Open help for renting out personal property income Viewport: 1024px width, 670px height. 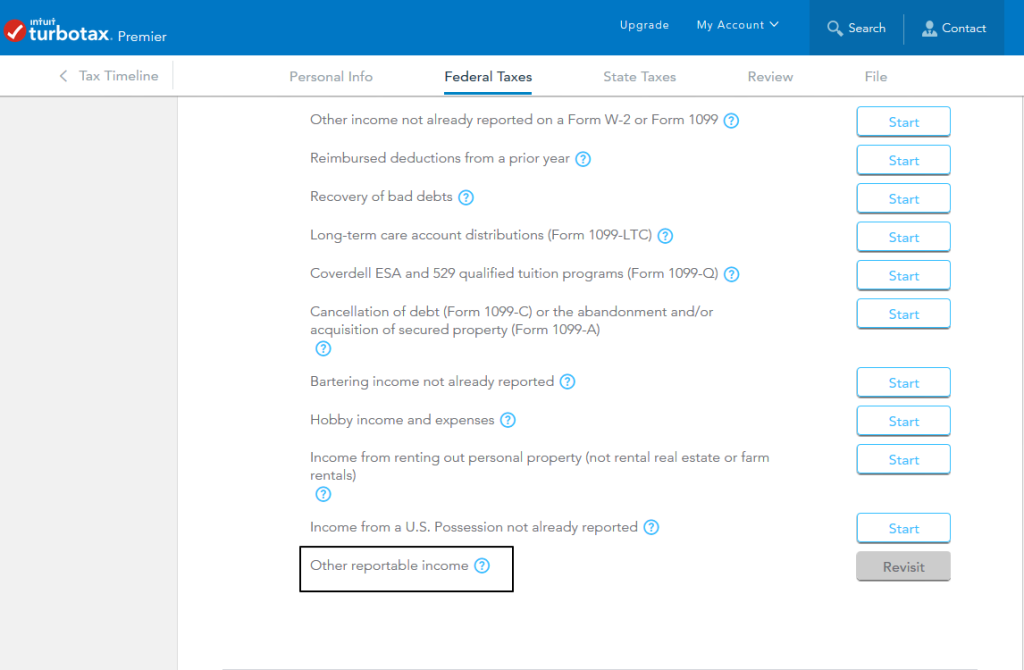(x=323, y=494)
